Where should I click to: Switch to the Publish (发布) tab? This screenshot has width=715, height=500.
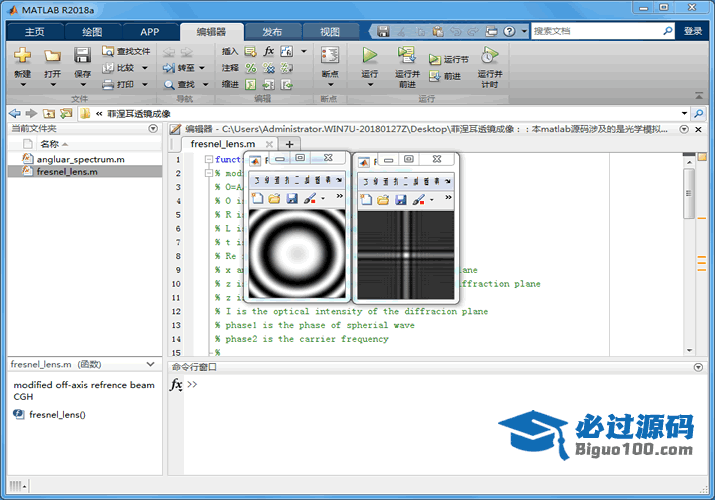272,32
